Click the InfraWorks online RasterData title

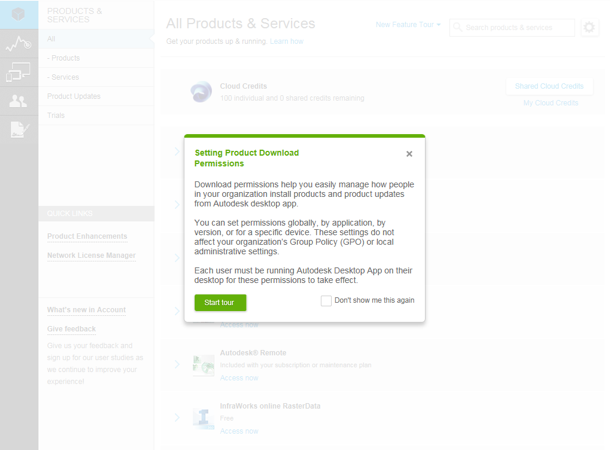[x=270, y=406]
